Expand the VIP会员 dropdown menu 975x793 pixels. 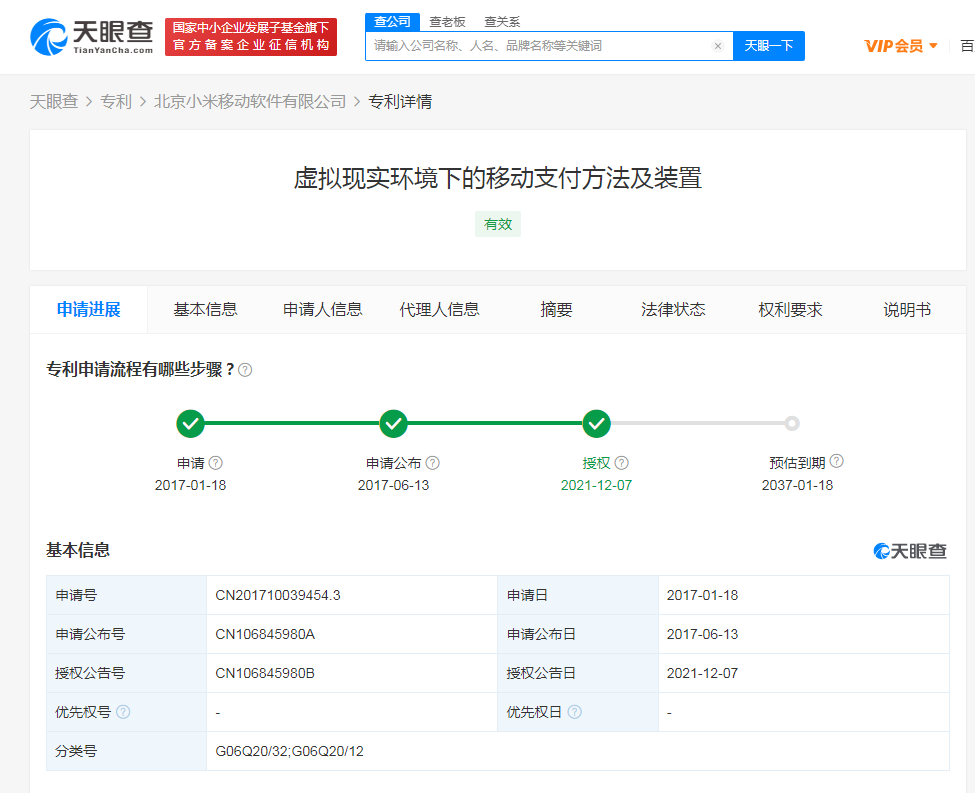(901, 46)
